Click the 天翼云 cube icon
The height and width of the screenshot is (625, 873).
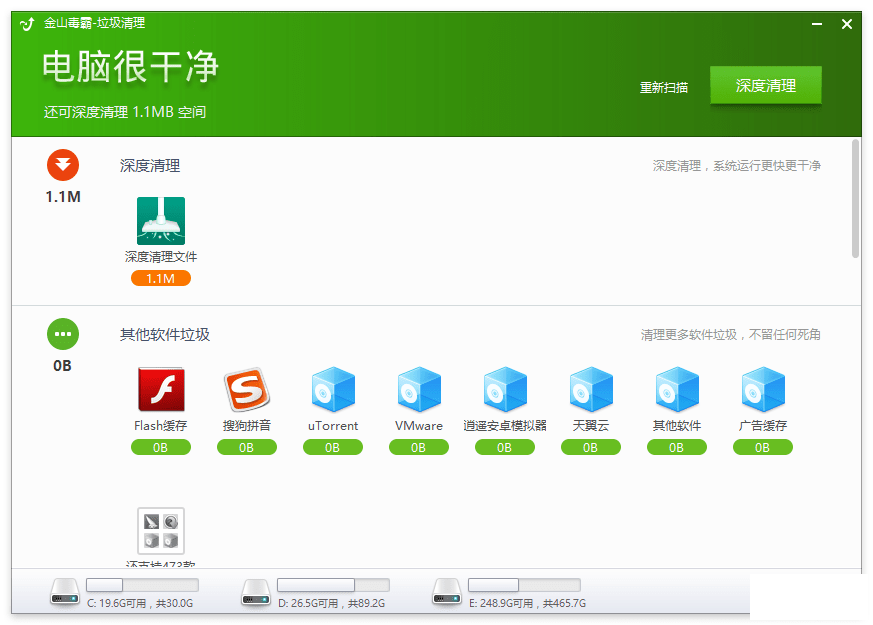[x=591, y=389]
